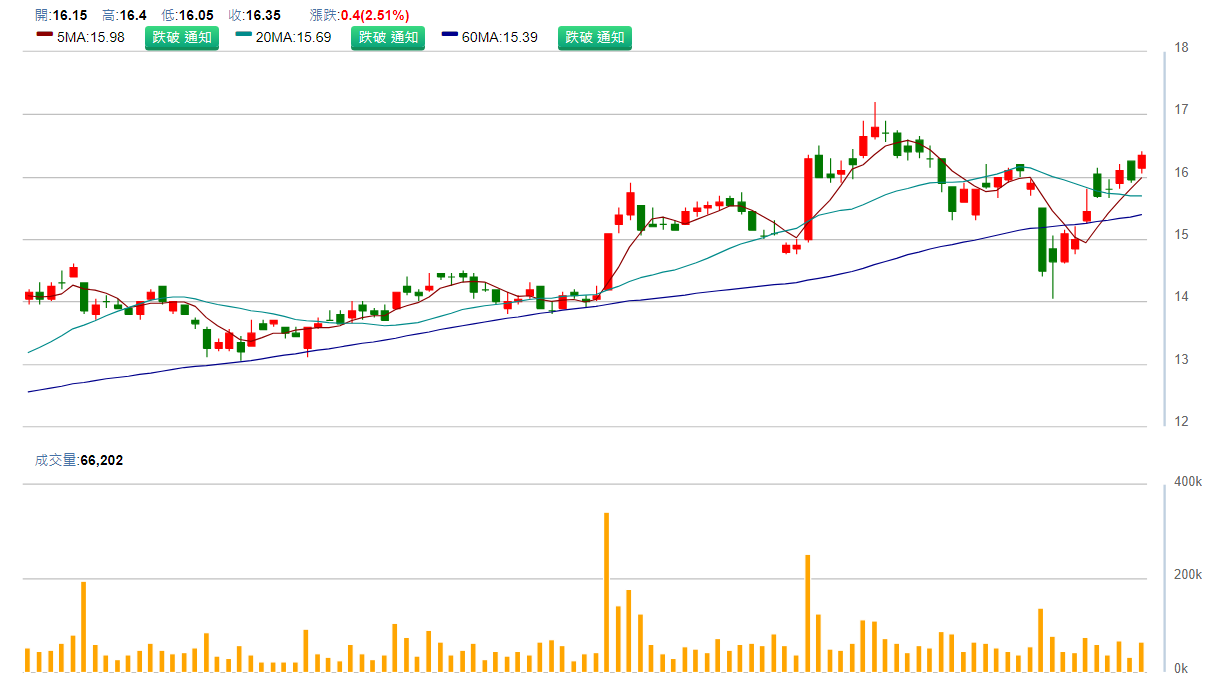
Task: Click the rightmost volume bar
Action: (1141, 657)
